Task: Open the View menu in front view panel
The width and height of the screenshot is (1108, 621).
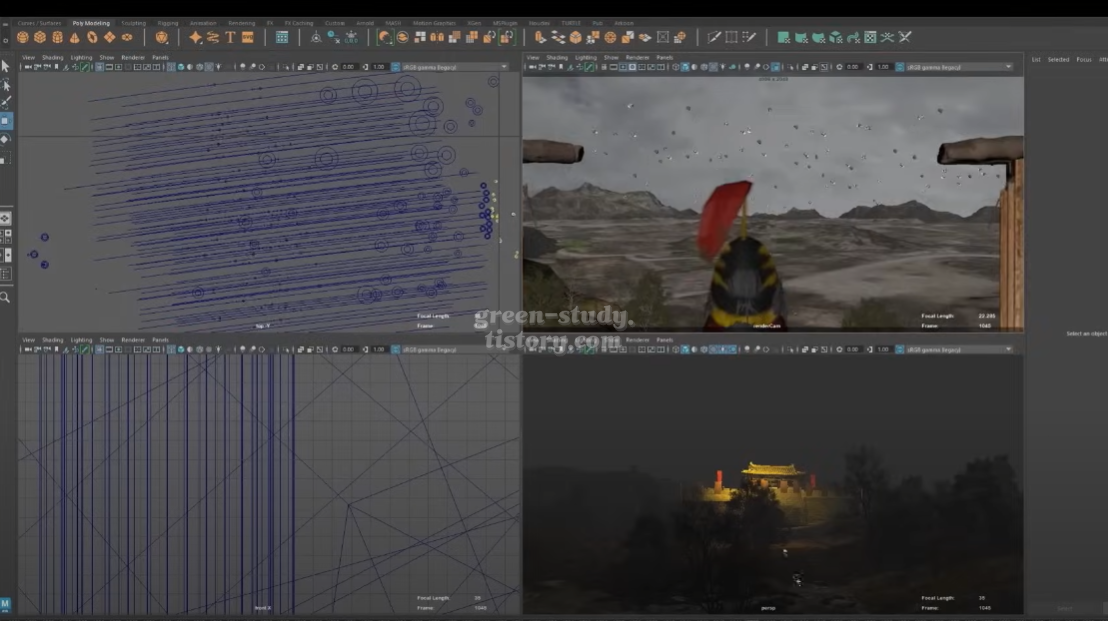Action: tap(28, 340)
